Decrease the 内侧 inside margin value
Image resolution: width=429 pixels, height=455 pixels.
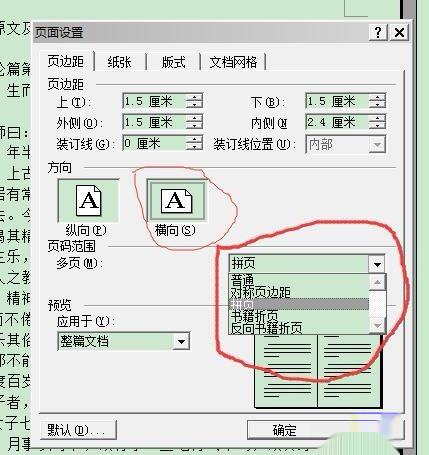377,126
